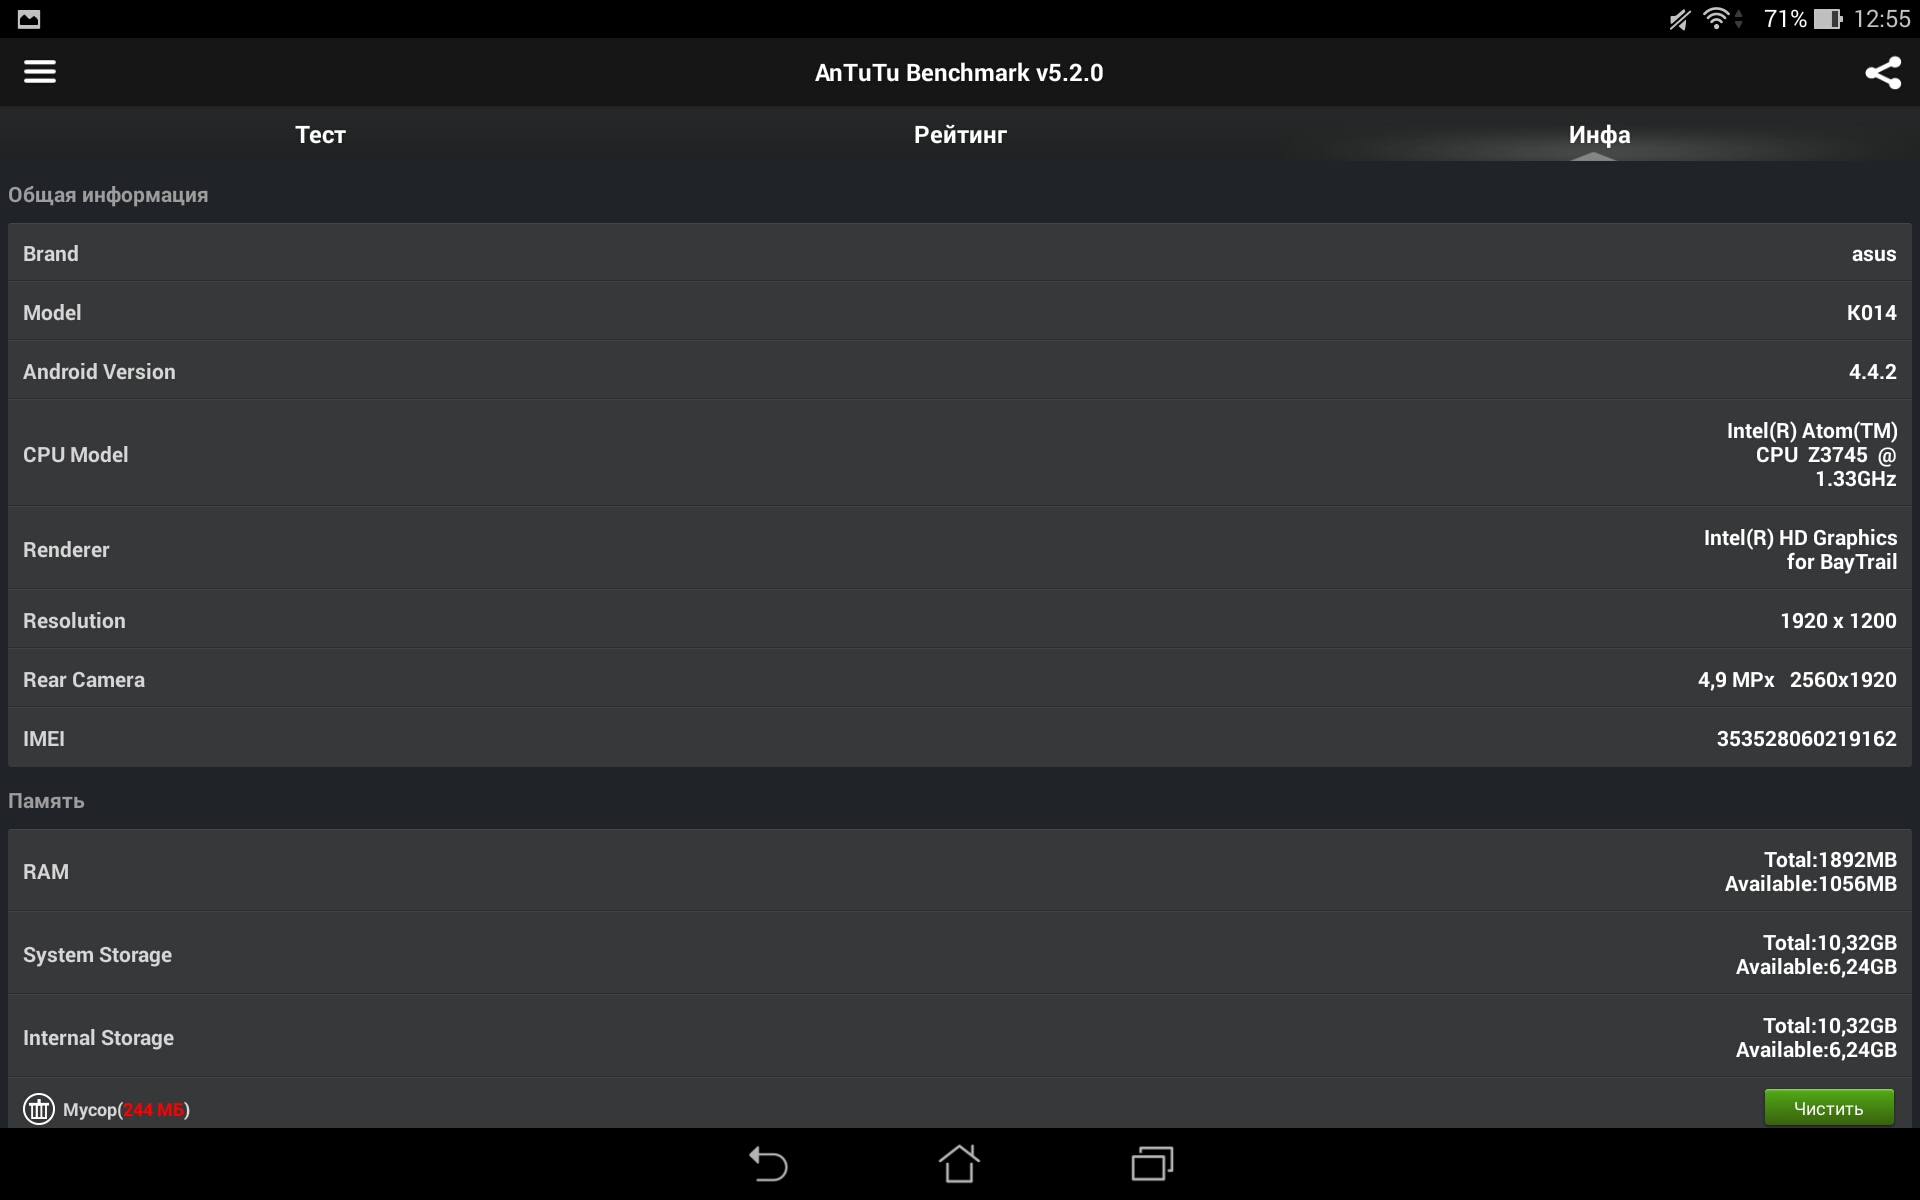Screen dimensions: 1920x1200
Task: Tap the 4,9 MPx 2560x1920 value
Action: (1797, 680)
